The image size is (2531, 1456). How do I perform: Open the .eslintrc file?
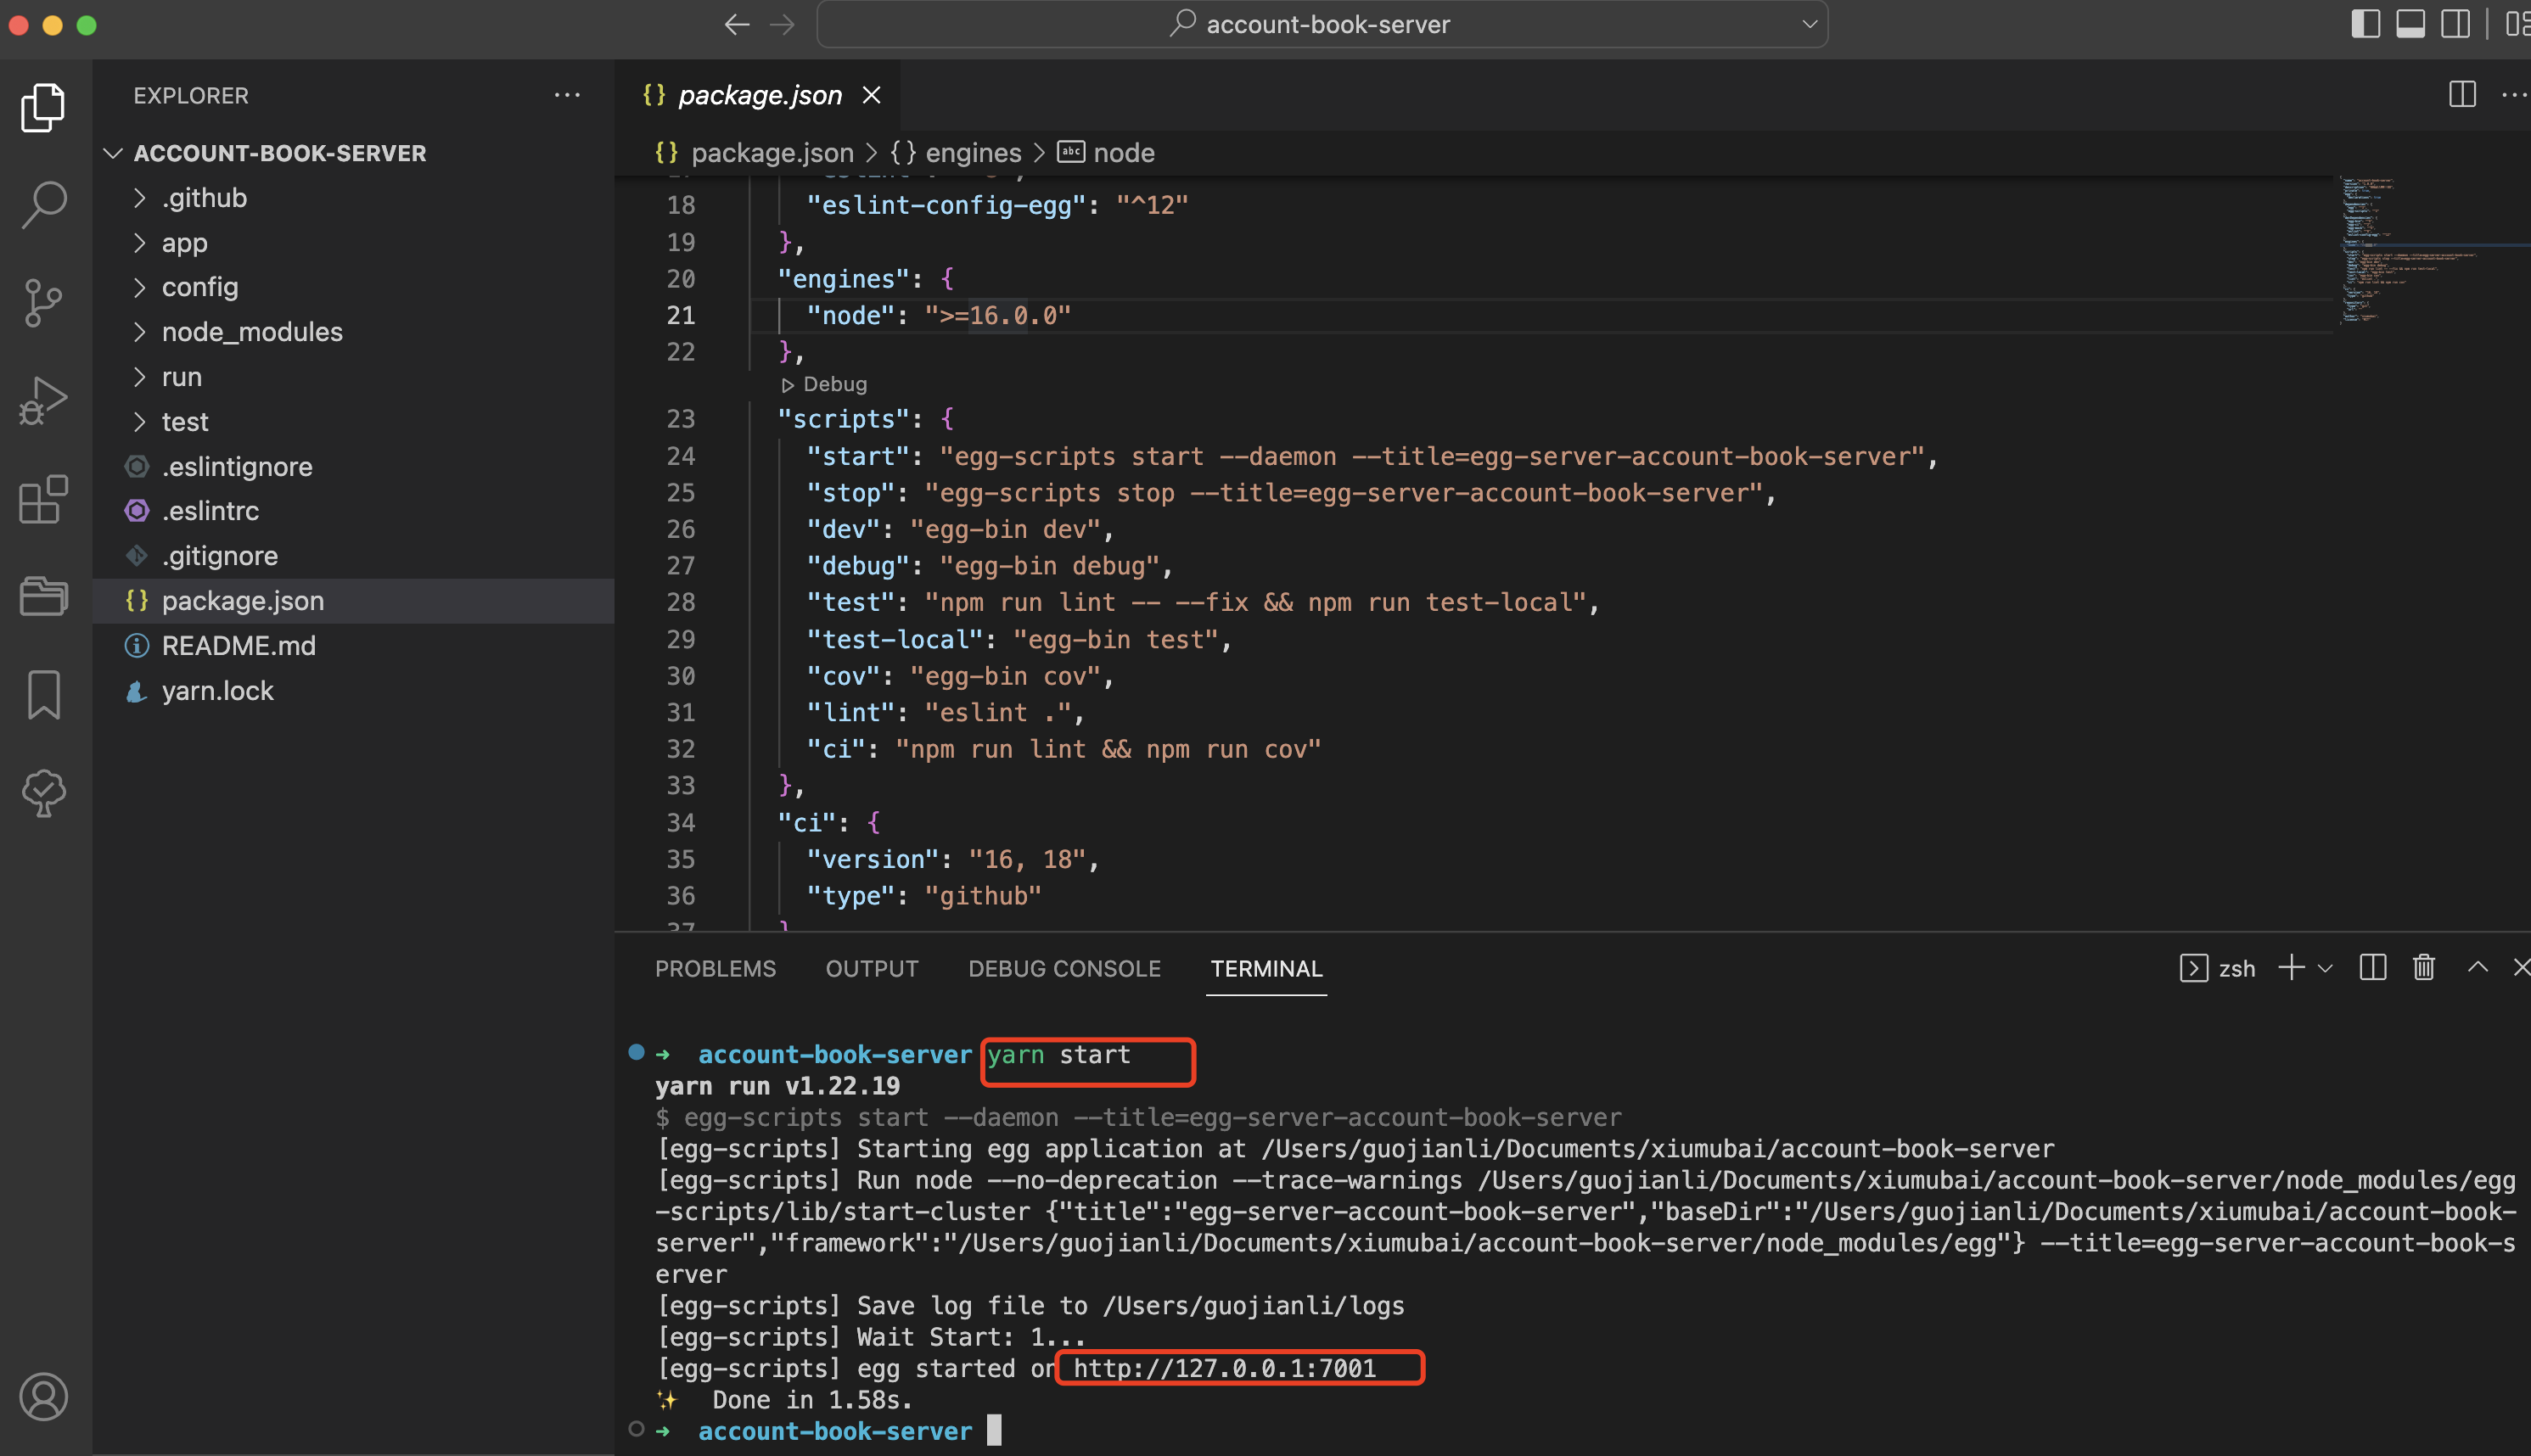(x=354, y=511)
